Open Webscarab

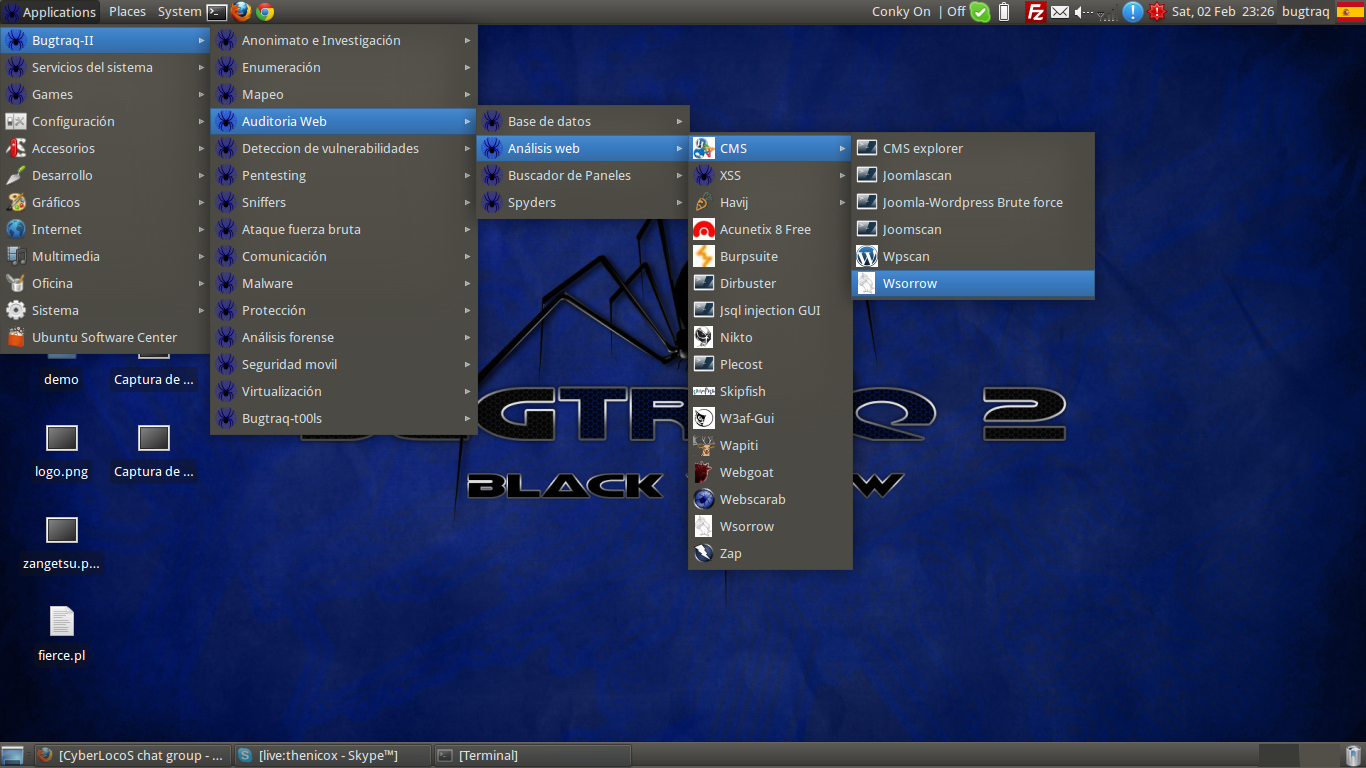(x=770, y=499)
